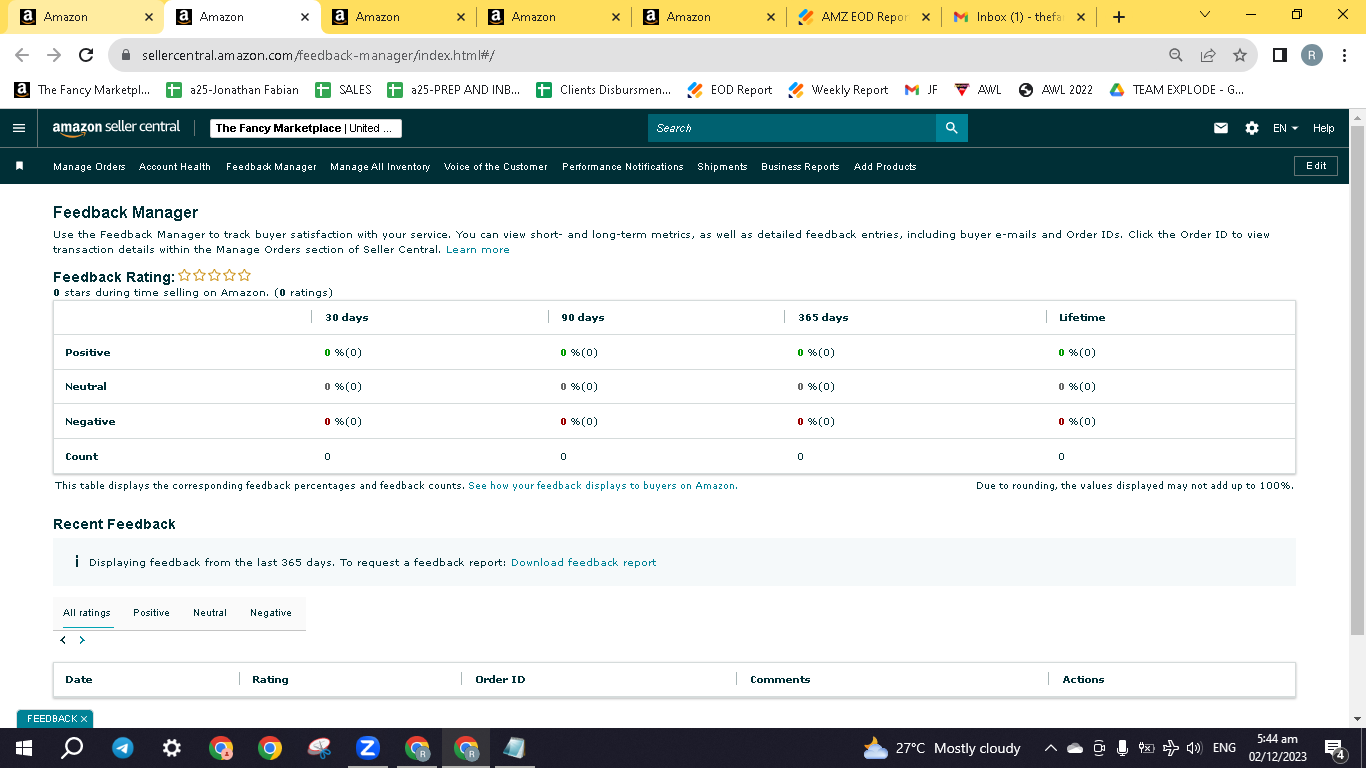
Task: Open Chrome tab search chevron
Action: [x=1204, y=15]
